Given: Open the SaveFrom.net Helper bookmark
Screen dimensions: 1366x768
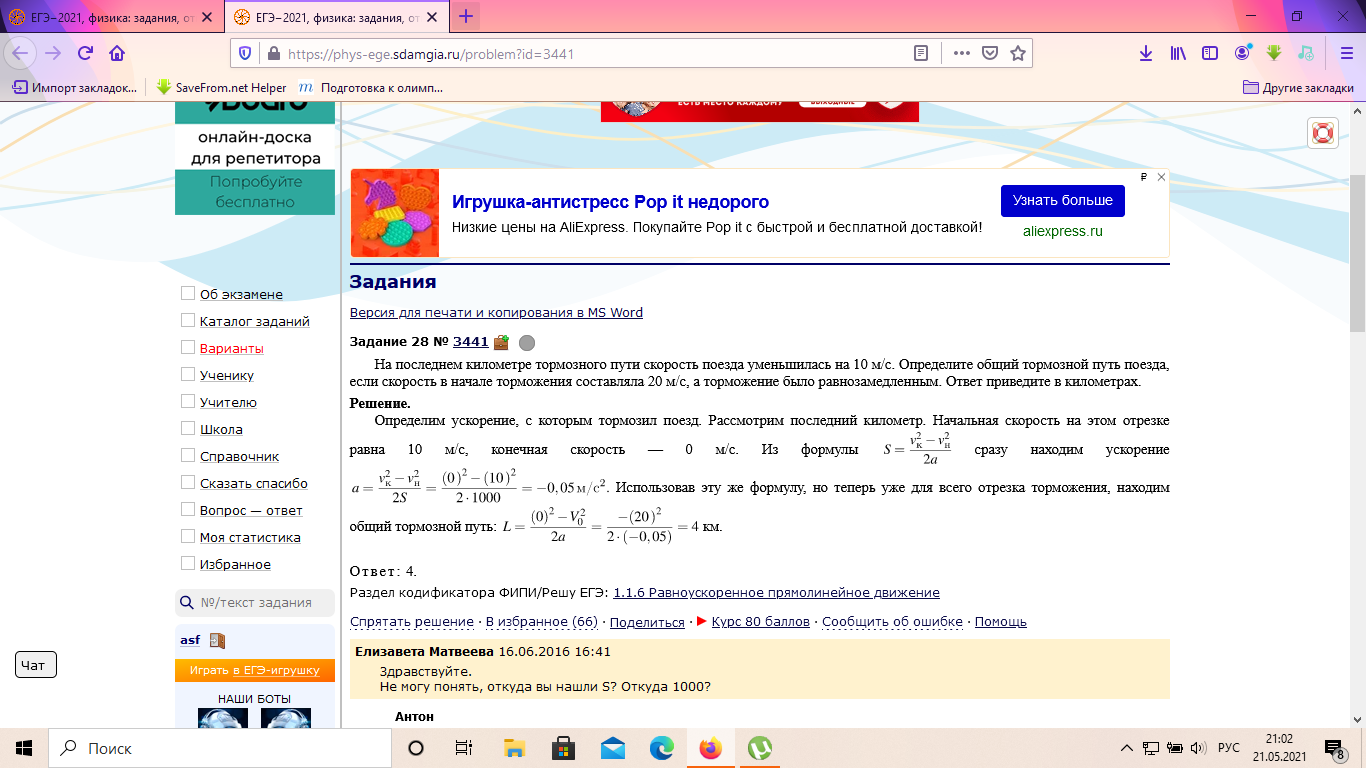Looking at the screenshot, I should (221, 87).
